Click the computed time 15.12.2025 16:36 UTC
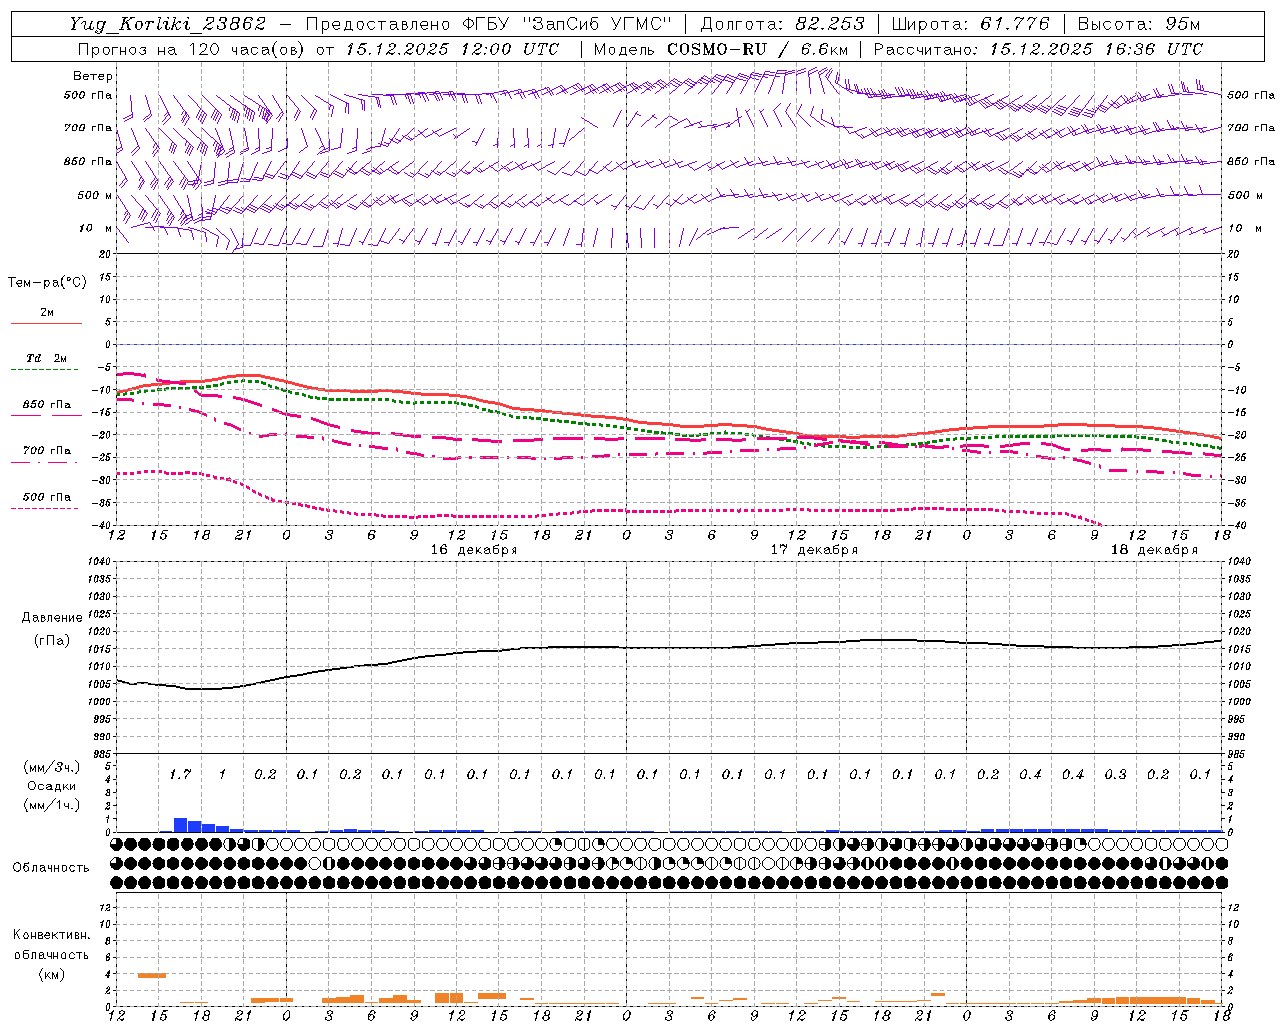The width and height of the screenshot is (1280, 1024). point(1096,49)
